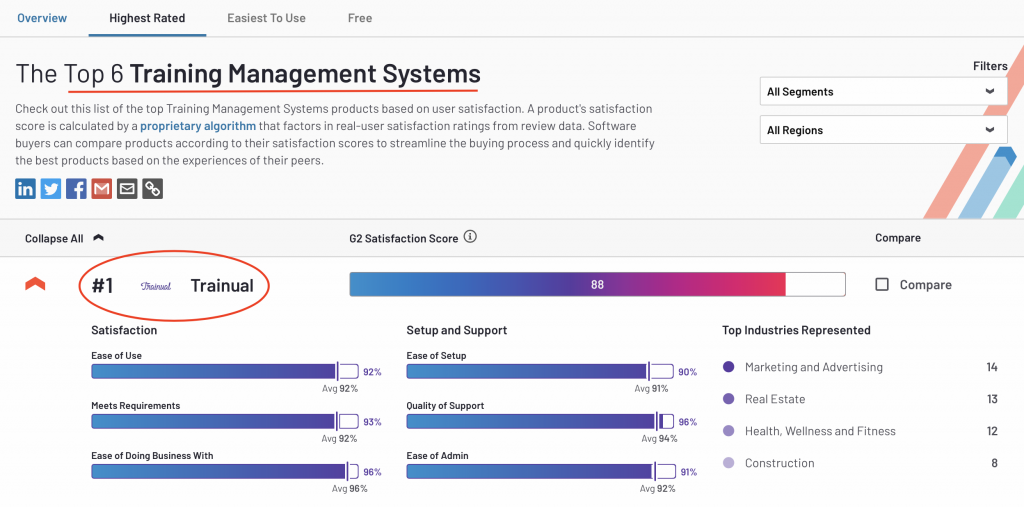
Task: Share the list on Twitter
Action: pos(51,188)
